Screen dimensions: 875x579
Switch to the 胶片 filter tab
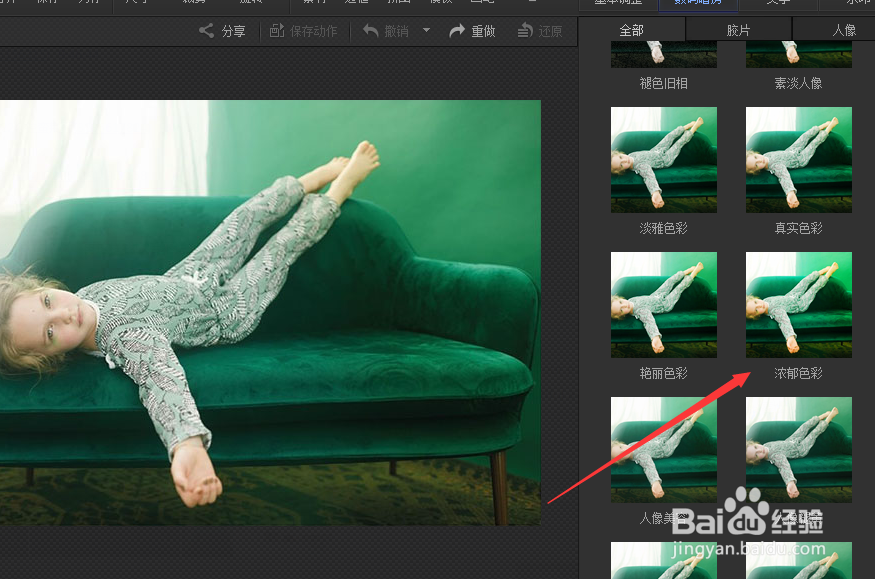click(x=738, y=30)
